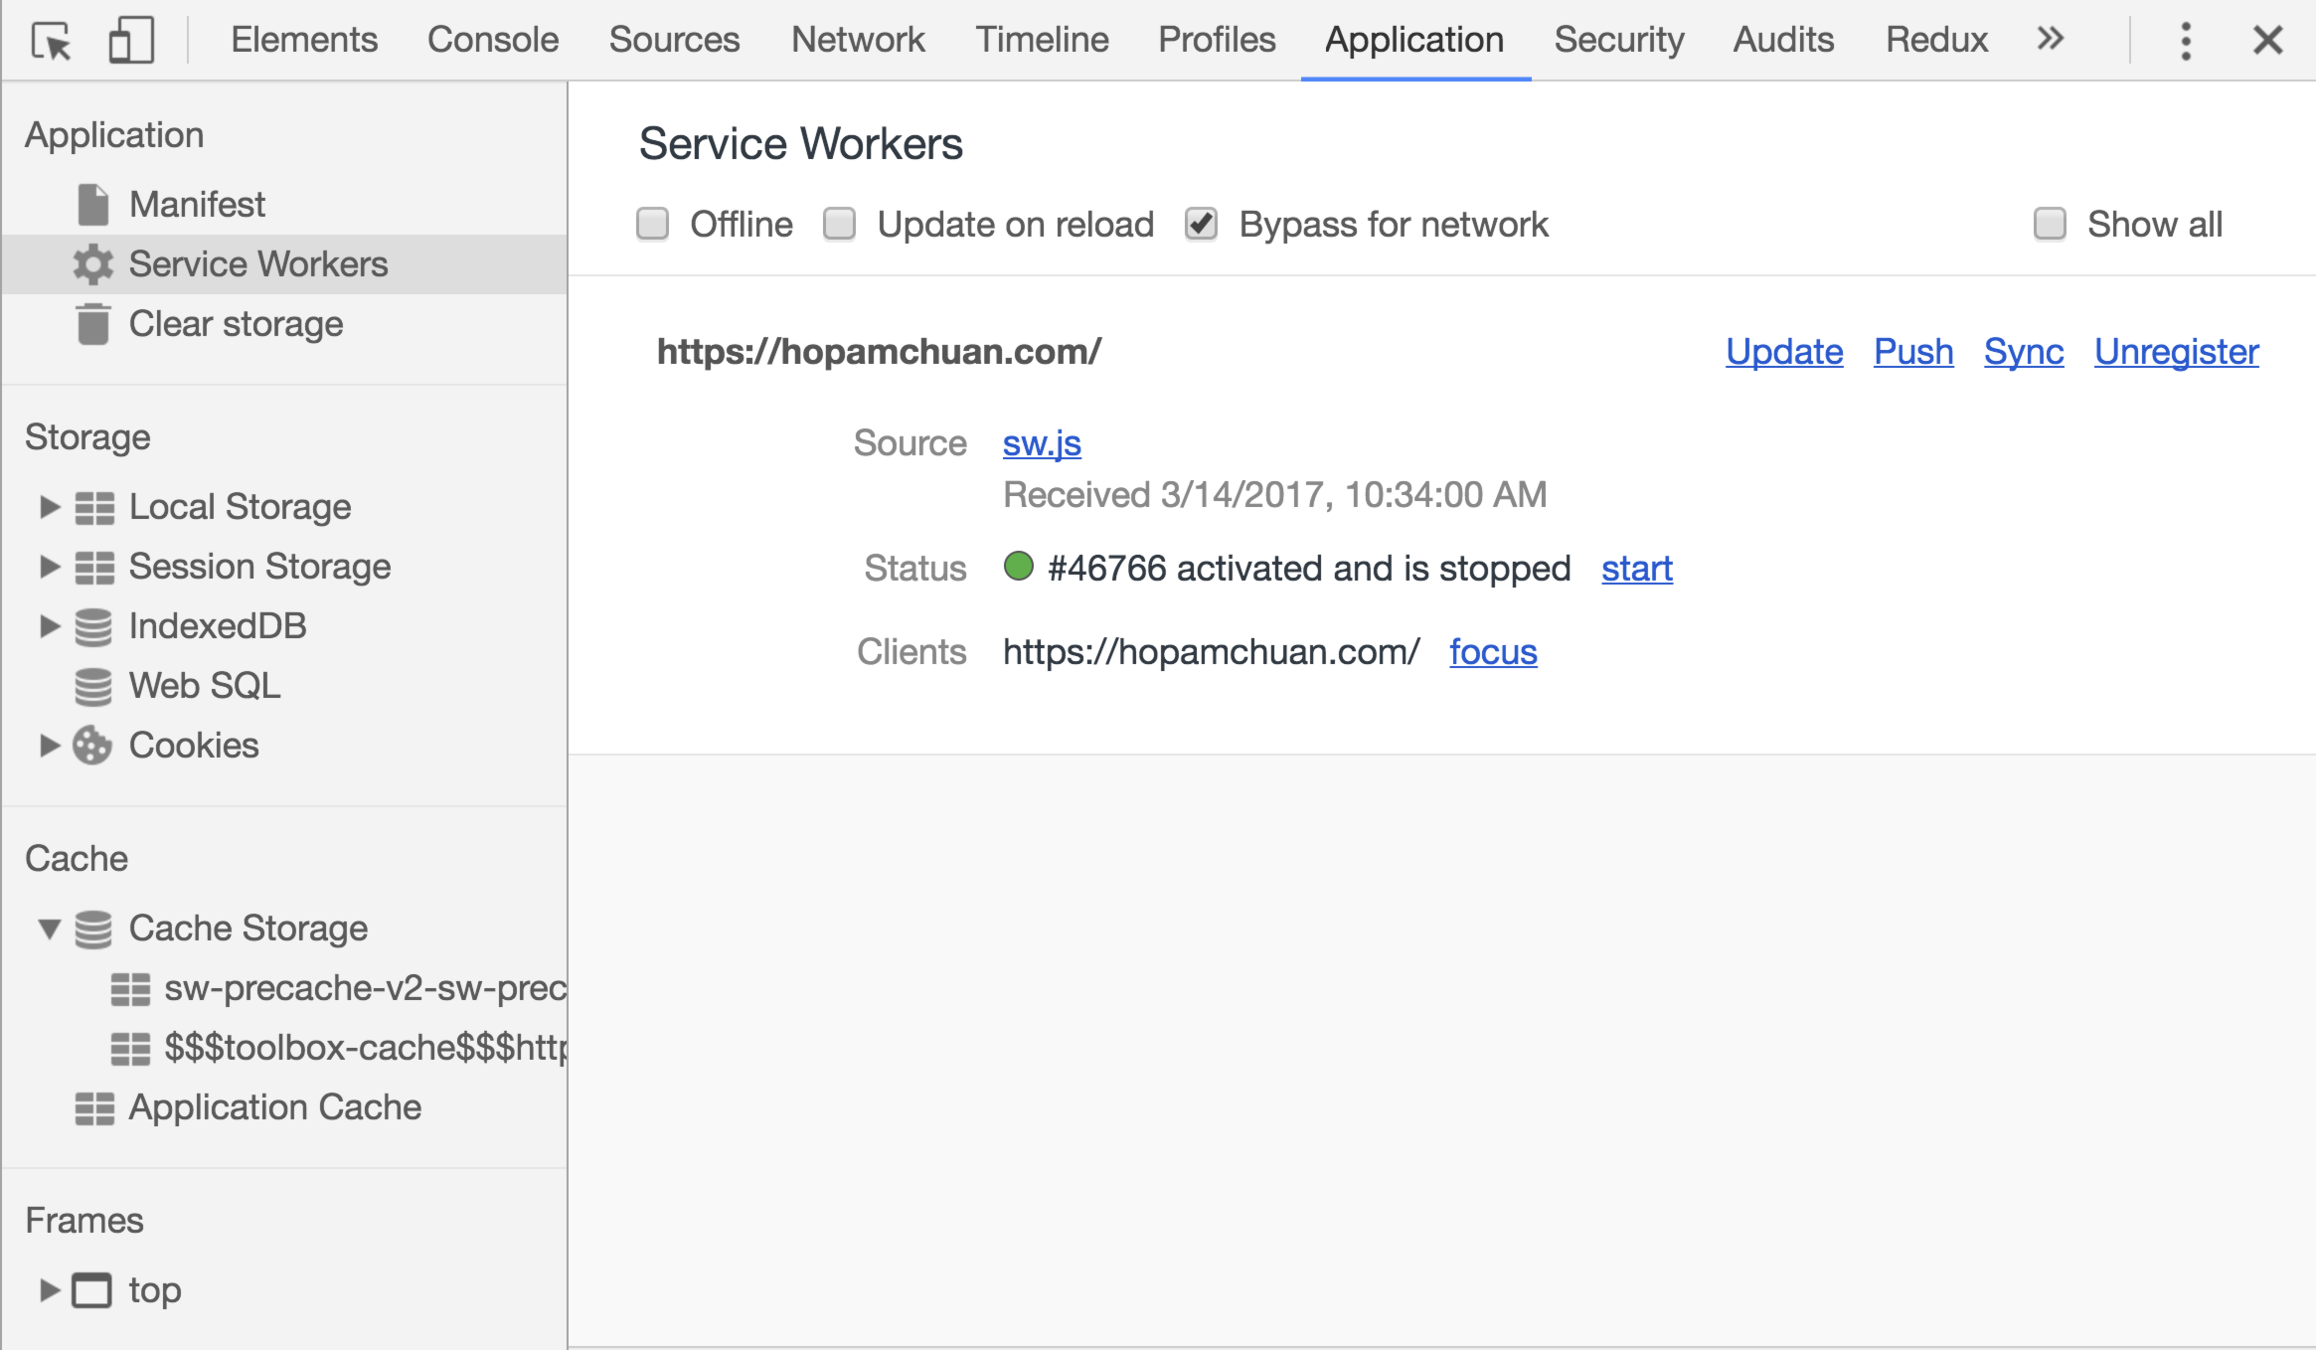Screen dimensions: 2316x1350
Task: Click the inspect element cursor icon
Action: (51, 41)
